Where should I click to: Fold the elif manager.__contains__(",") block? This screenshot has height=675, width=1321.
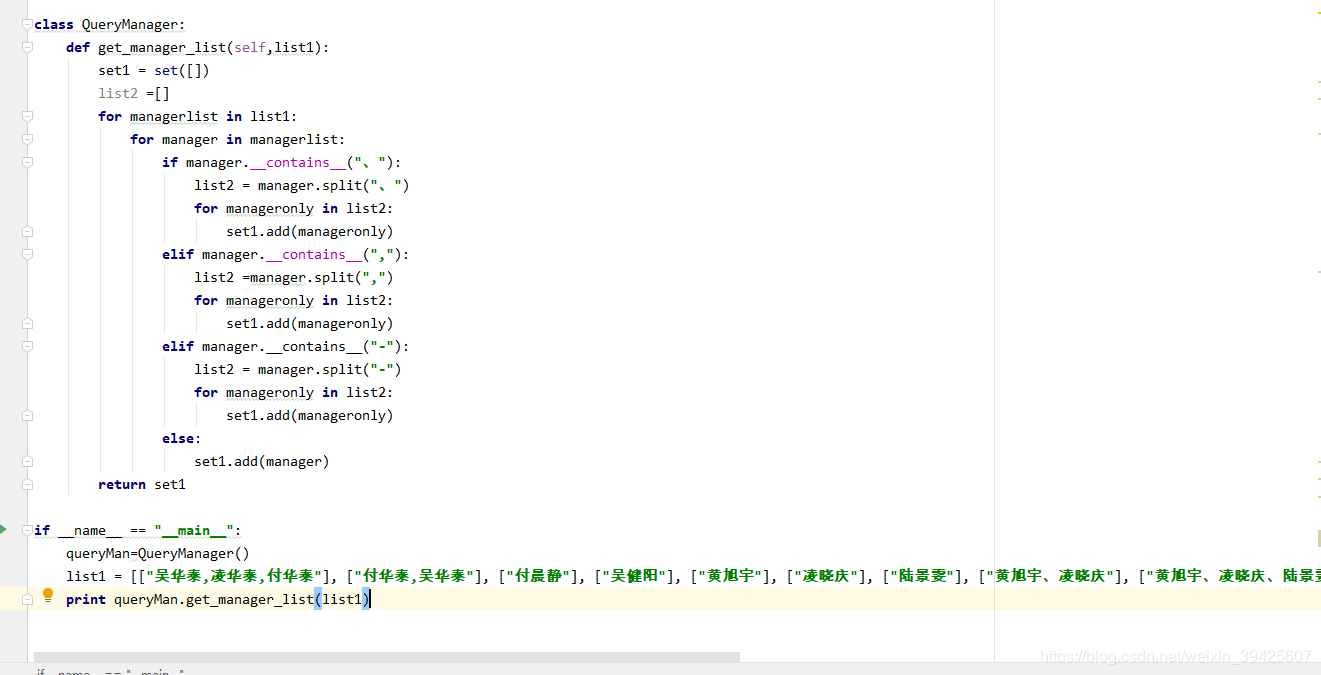28,254
